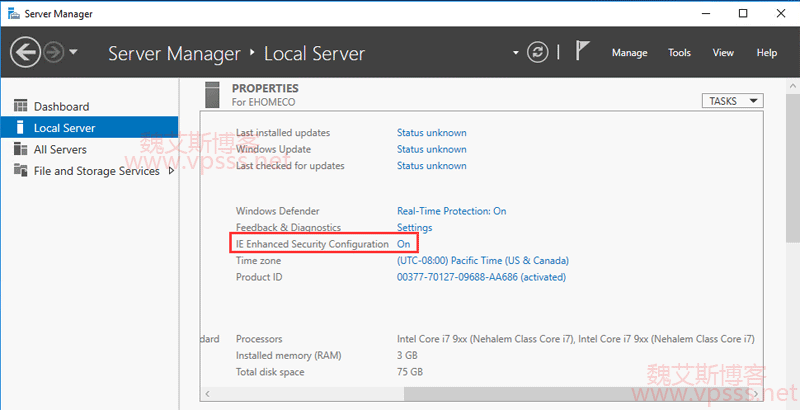The height and width of the screenshot is (410, 800).
Task: Open the dropdown arrow beside refresh icon
Action: tap(516, 53)
